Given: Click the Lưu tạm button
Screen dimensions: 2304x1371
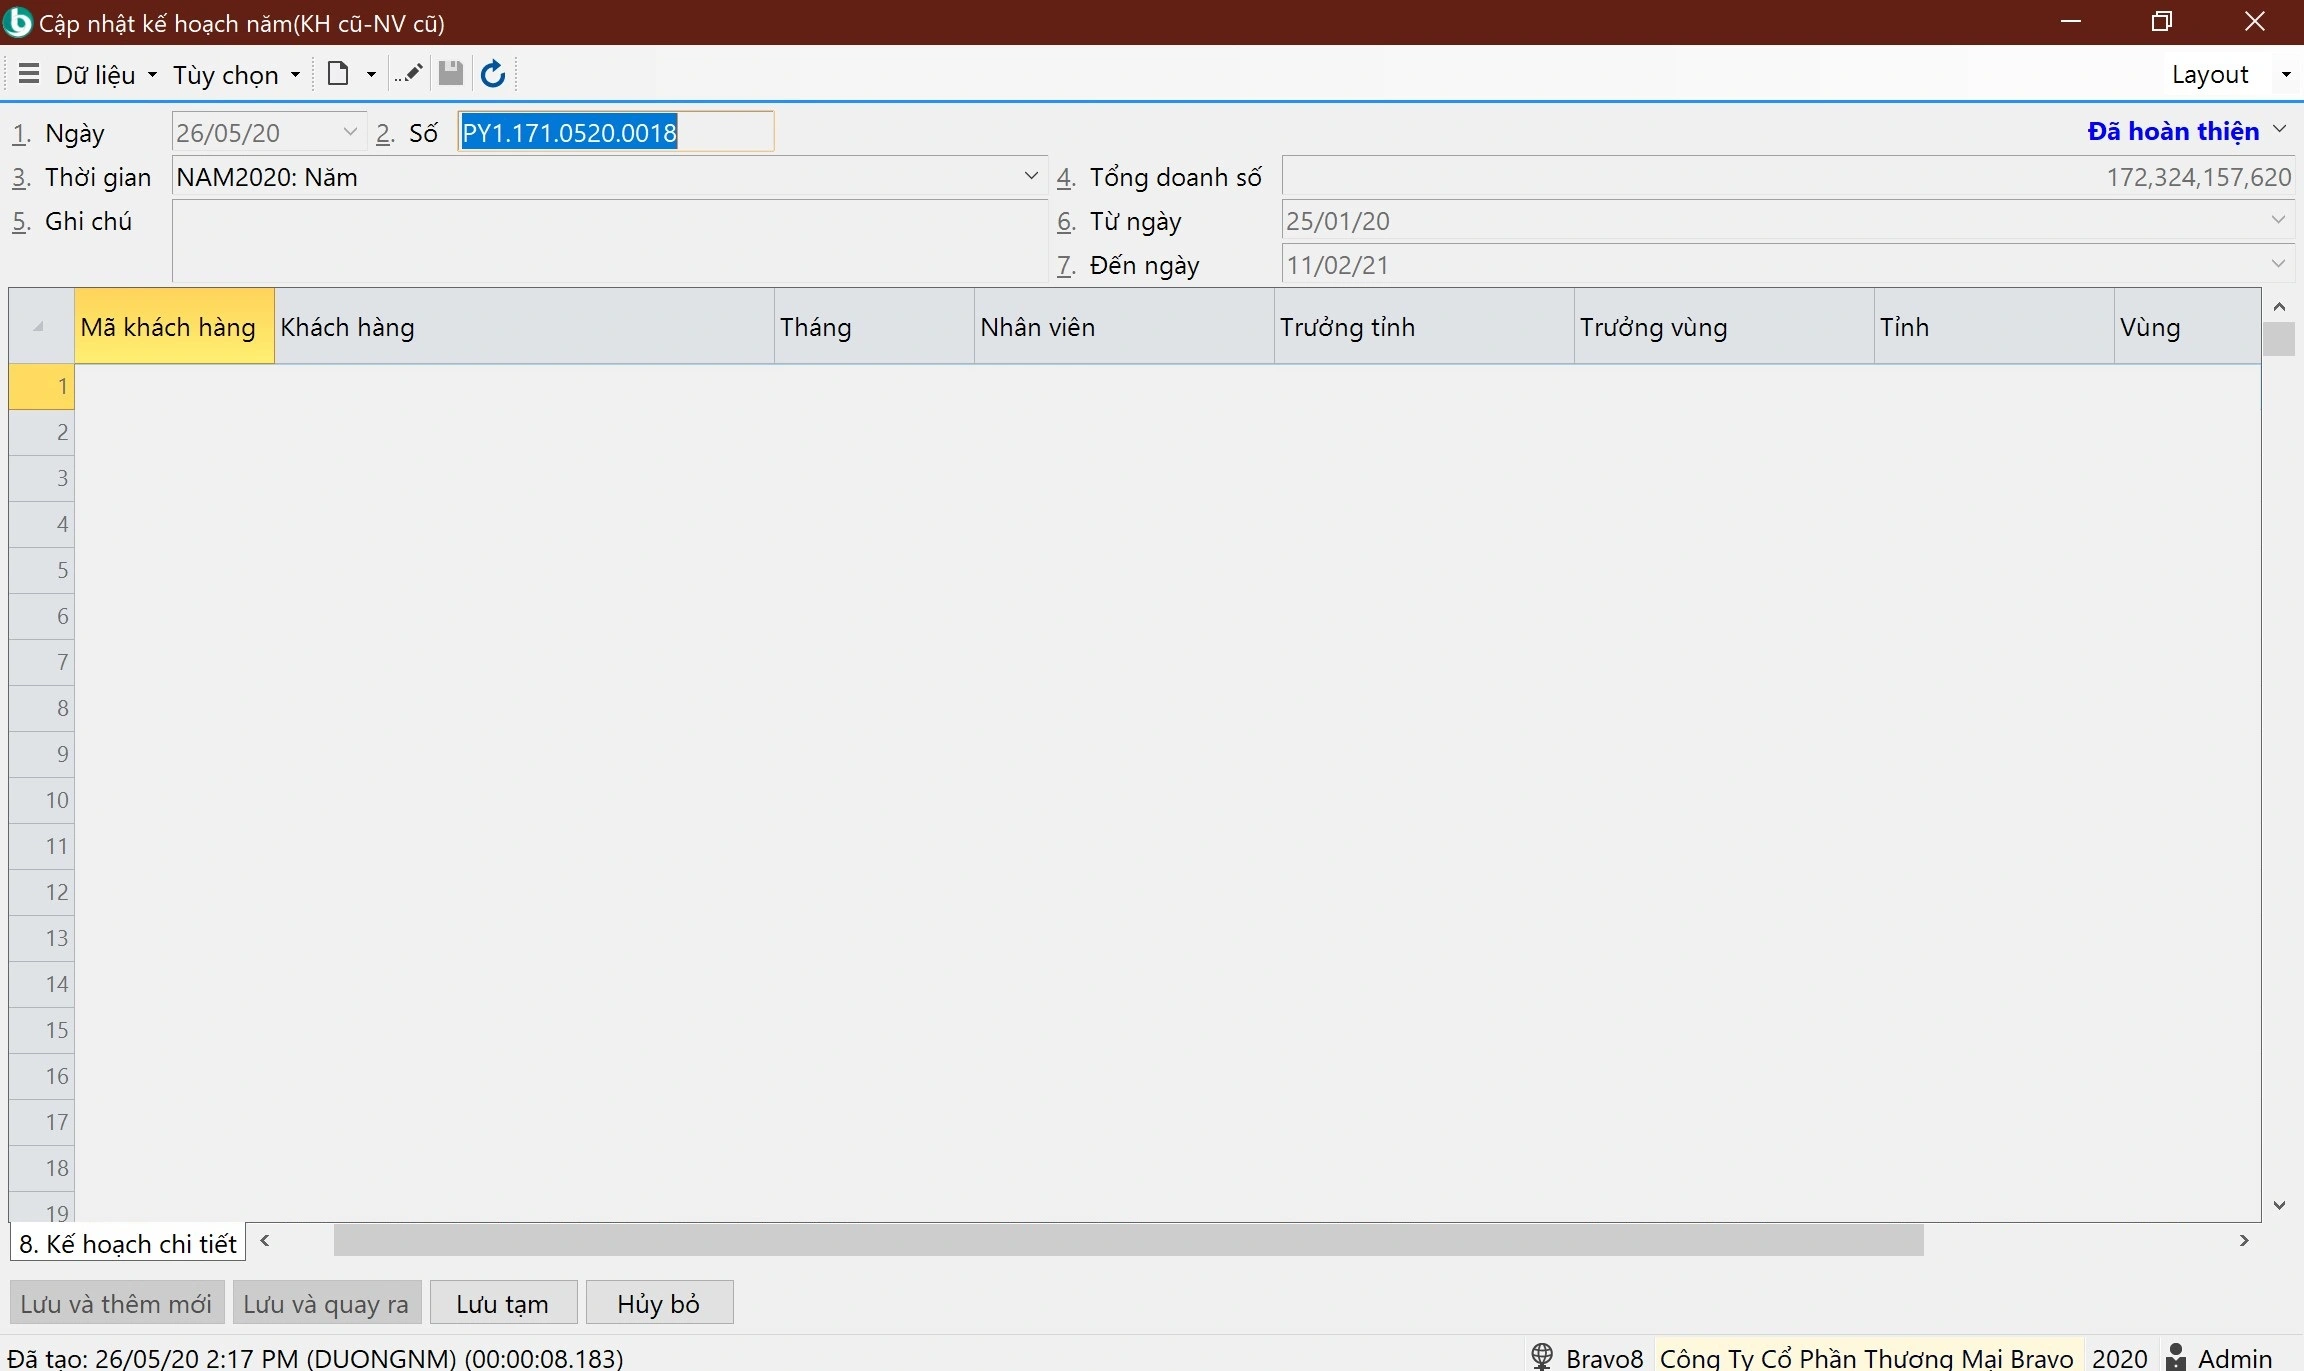Looking at the screenshot, I should 503,1303.
